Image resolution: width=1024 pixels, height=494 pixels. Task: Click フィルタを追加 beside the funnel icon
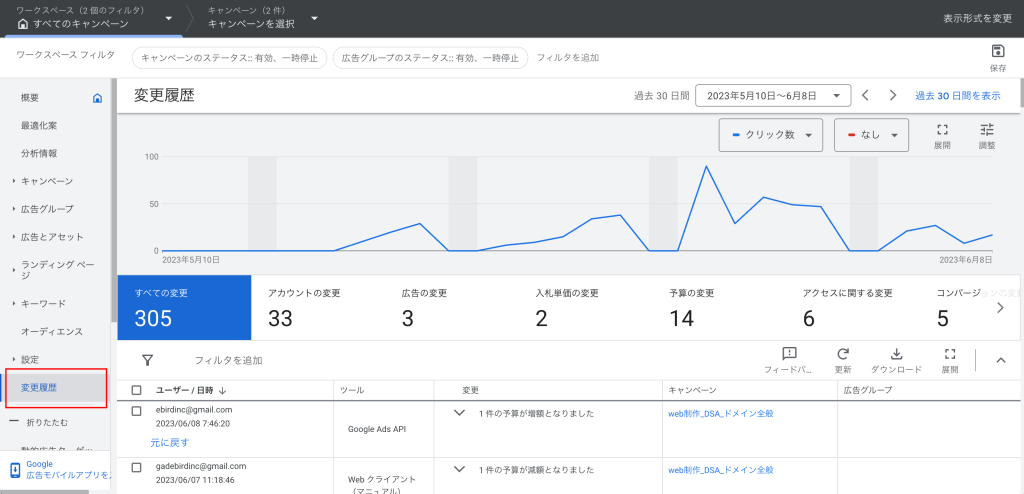click(x=229, y=360)
